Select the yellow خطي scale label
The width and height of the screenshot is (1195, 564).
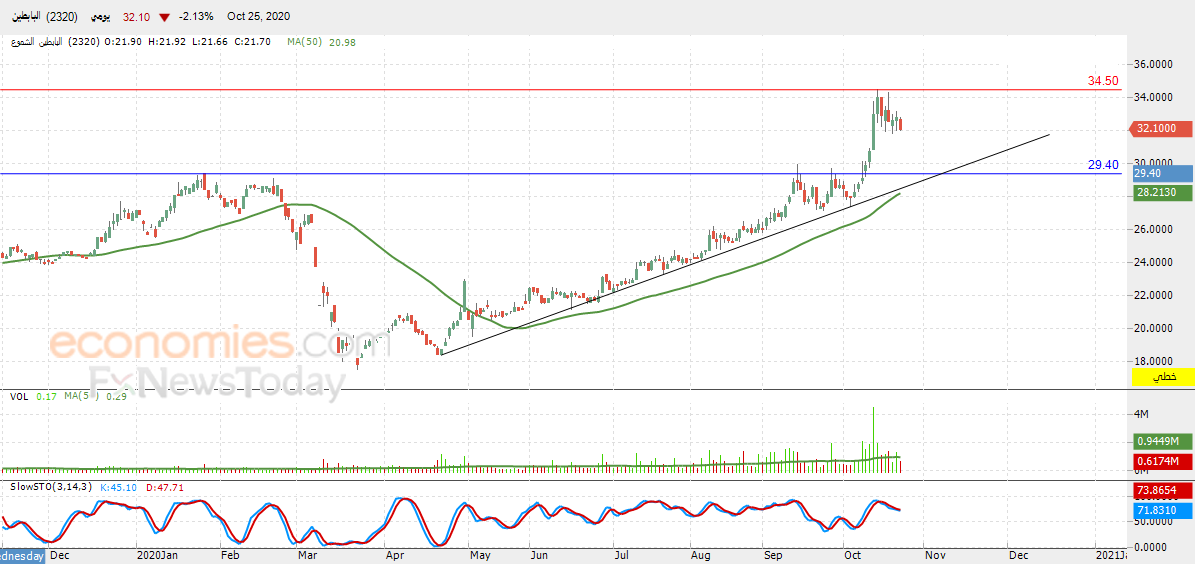click(x=1162, y=377)
